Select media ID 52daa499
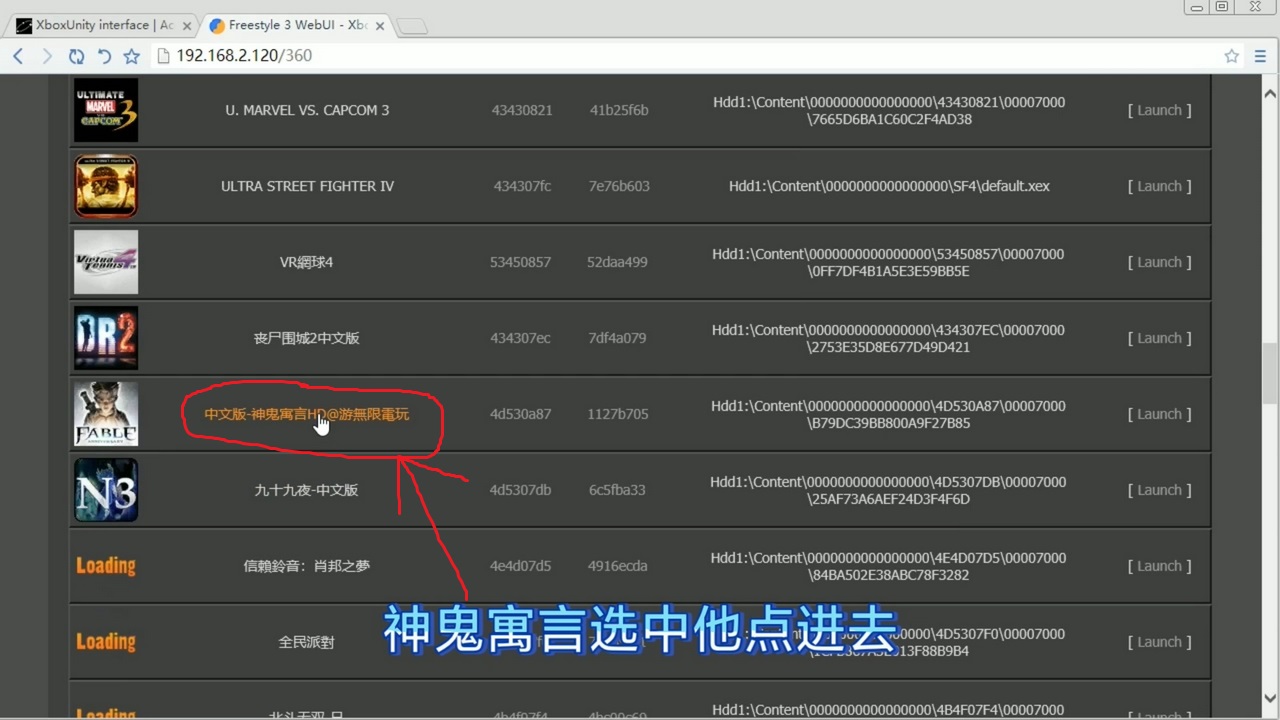Screen dimensions: 1280x720 click(617, 262)
